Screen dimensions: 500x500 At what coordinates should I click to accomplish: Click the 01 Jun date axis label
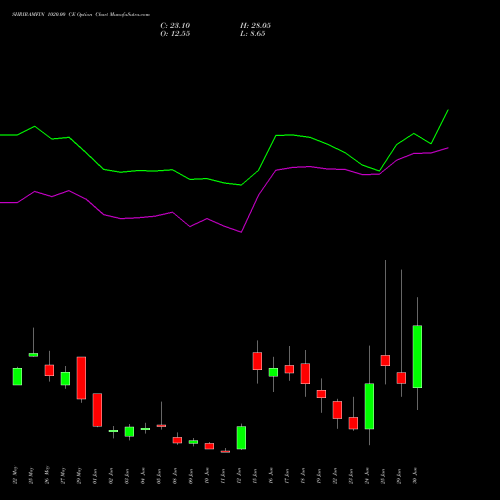click(x=95, y=476)
